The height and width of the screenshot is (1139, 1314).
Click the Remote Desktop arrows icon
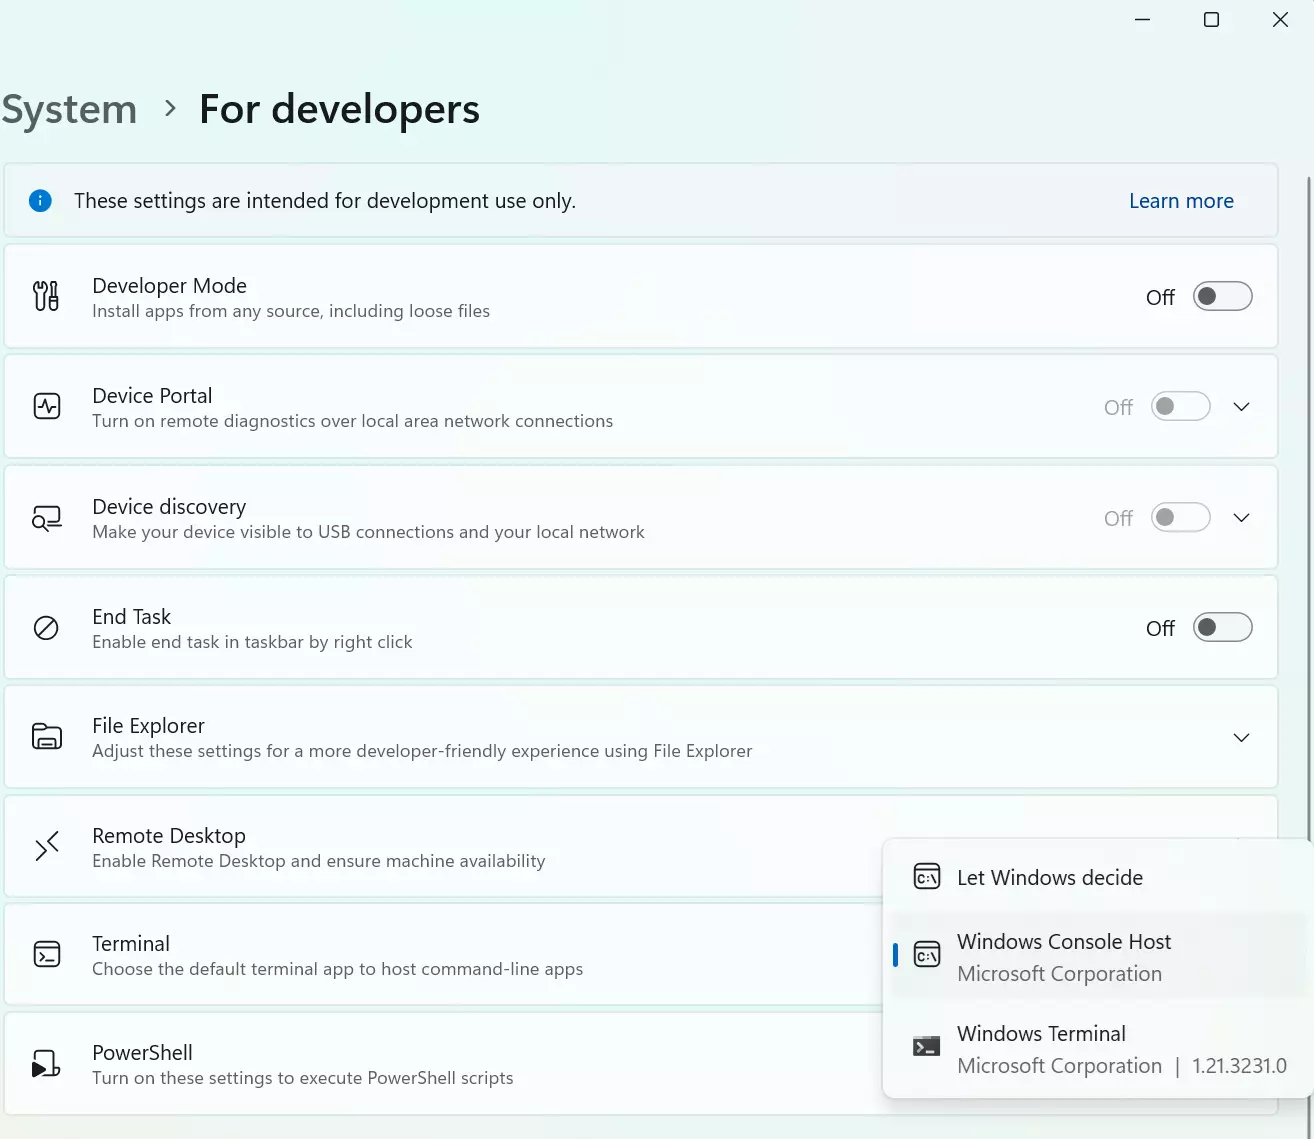coord(47,846)
